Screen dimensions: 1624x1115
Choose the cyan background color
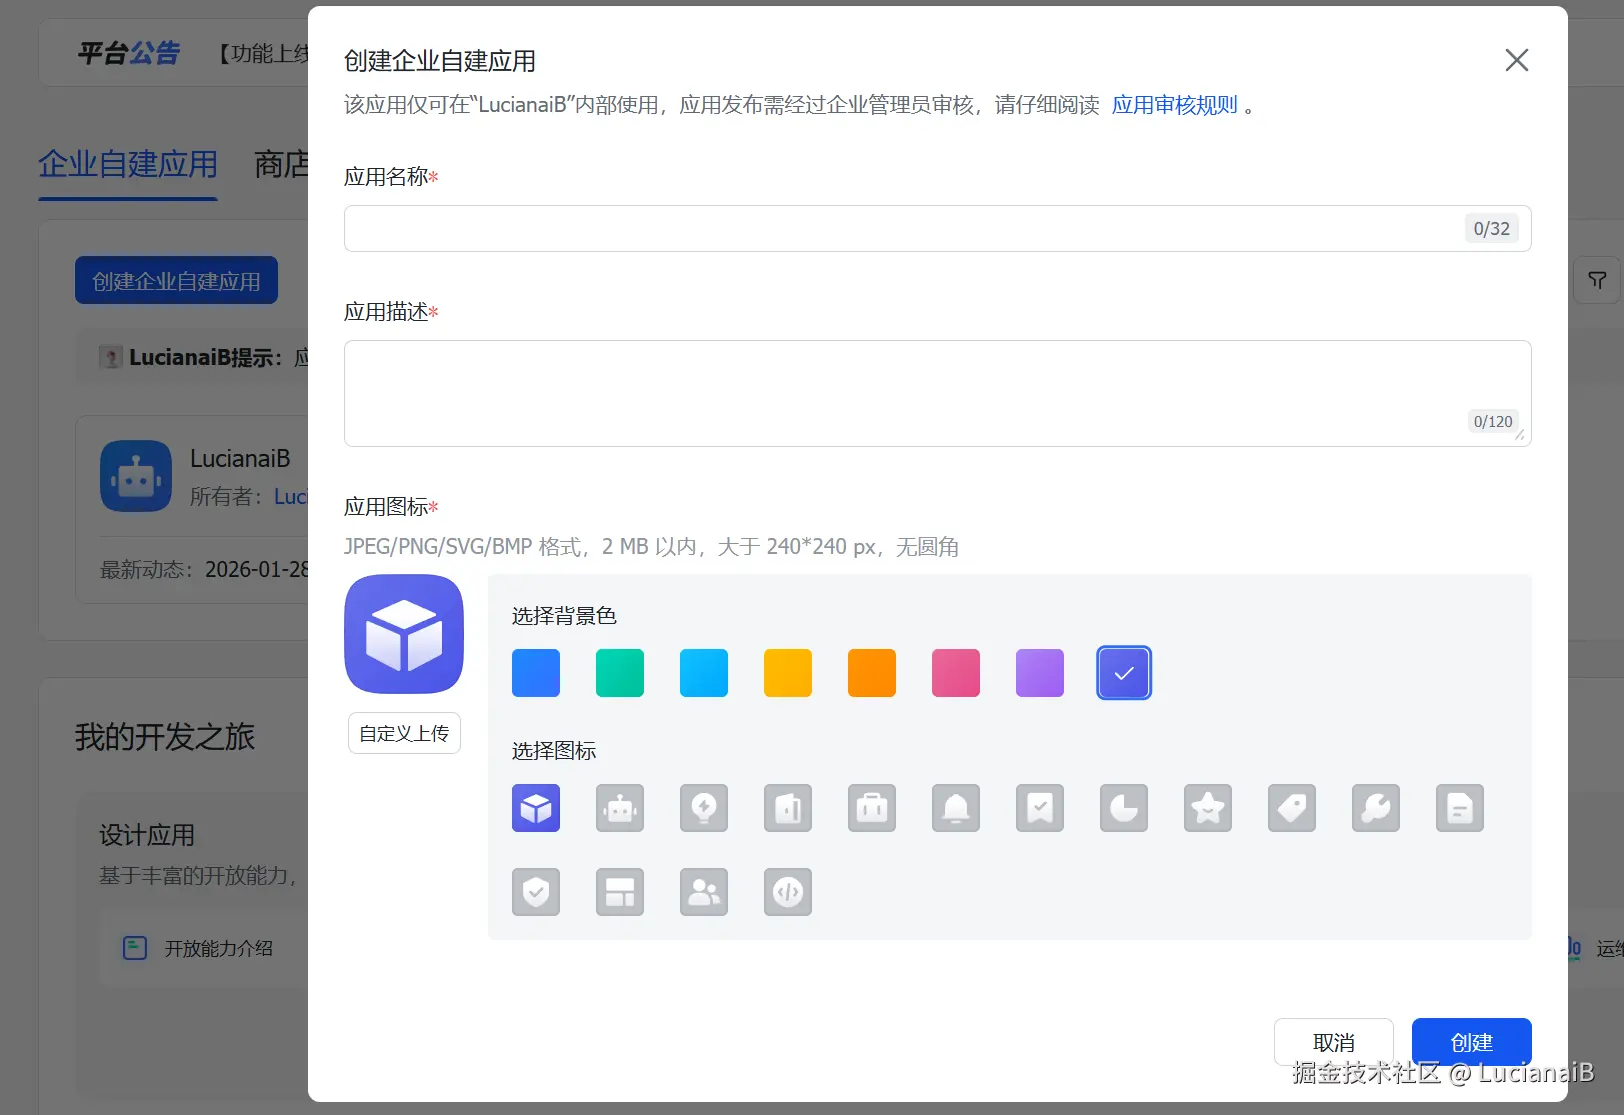704,673
